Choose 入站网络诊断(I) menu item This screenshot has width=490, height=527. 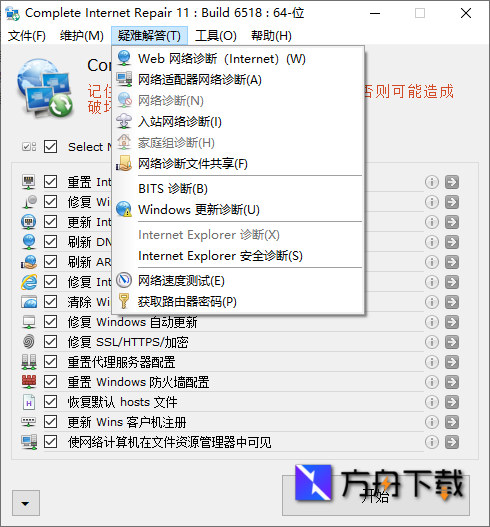point(238,121)
